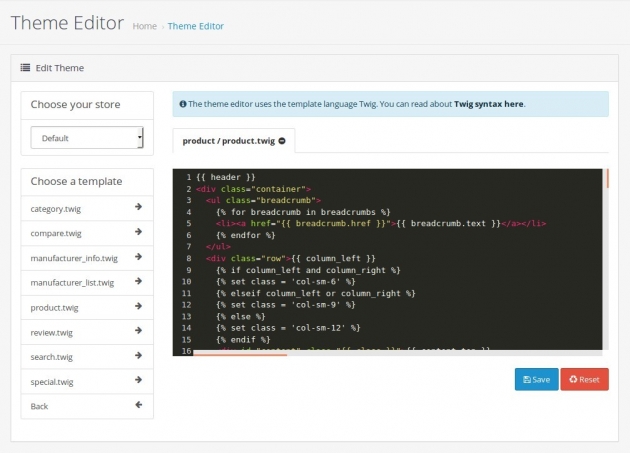Open the compare.twig template
630x453 pixels.
click(87, 233)
